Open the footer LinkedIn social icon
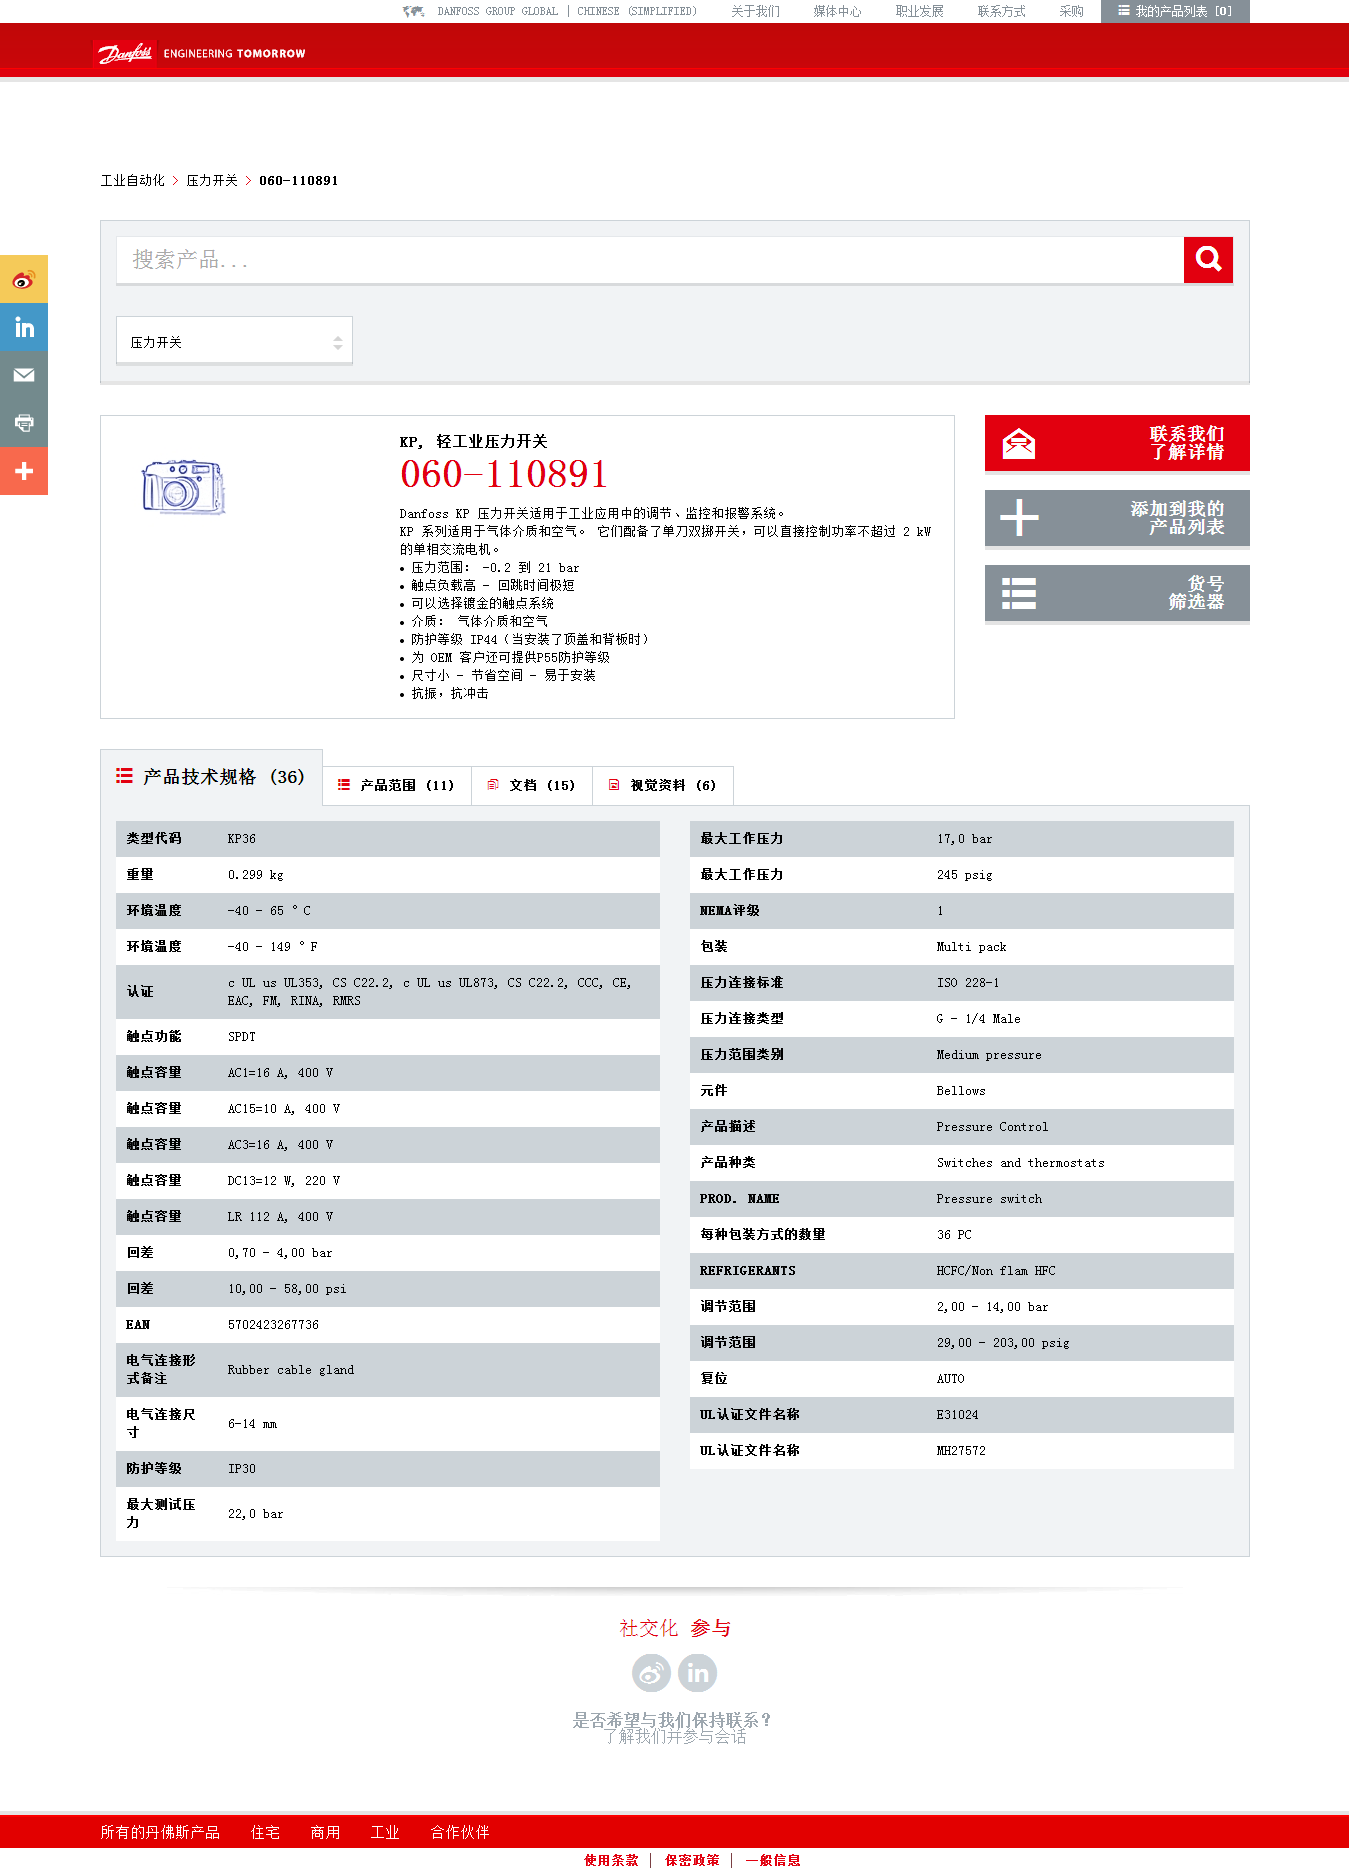The image size is (1349, 1873). (x=698, y=1672)
